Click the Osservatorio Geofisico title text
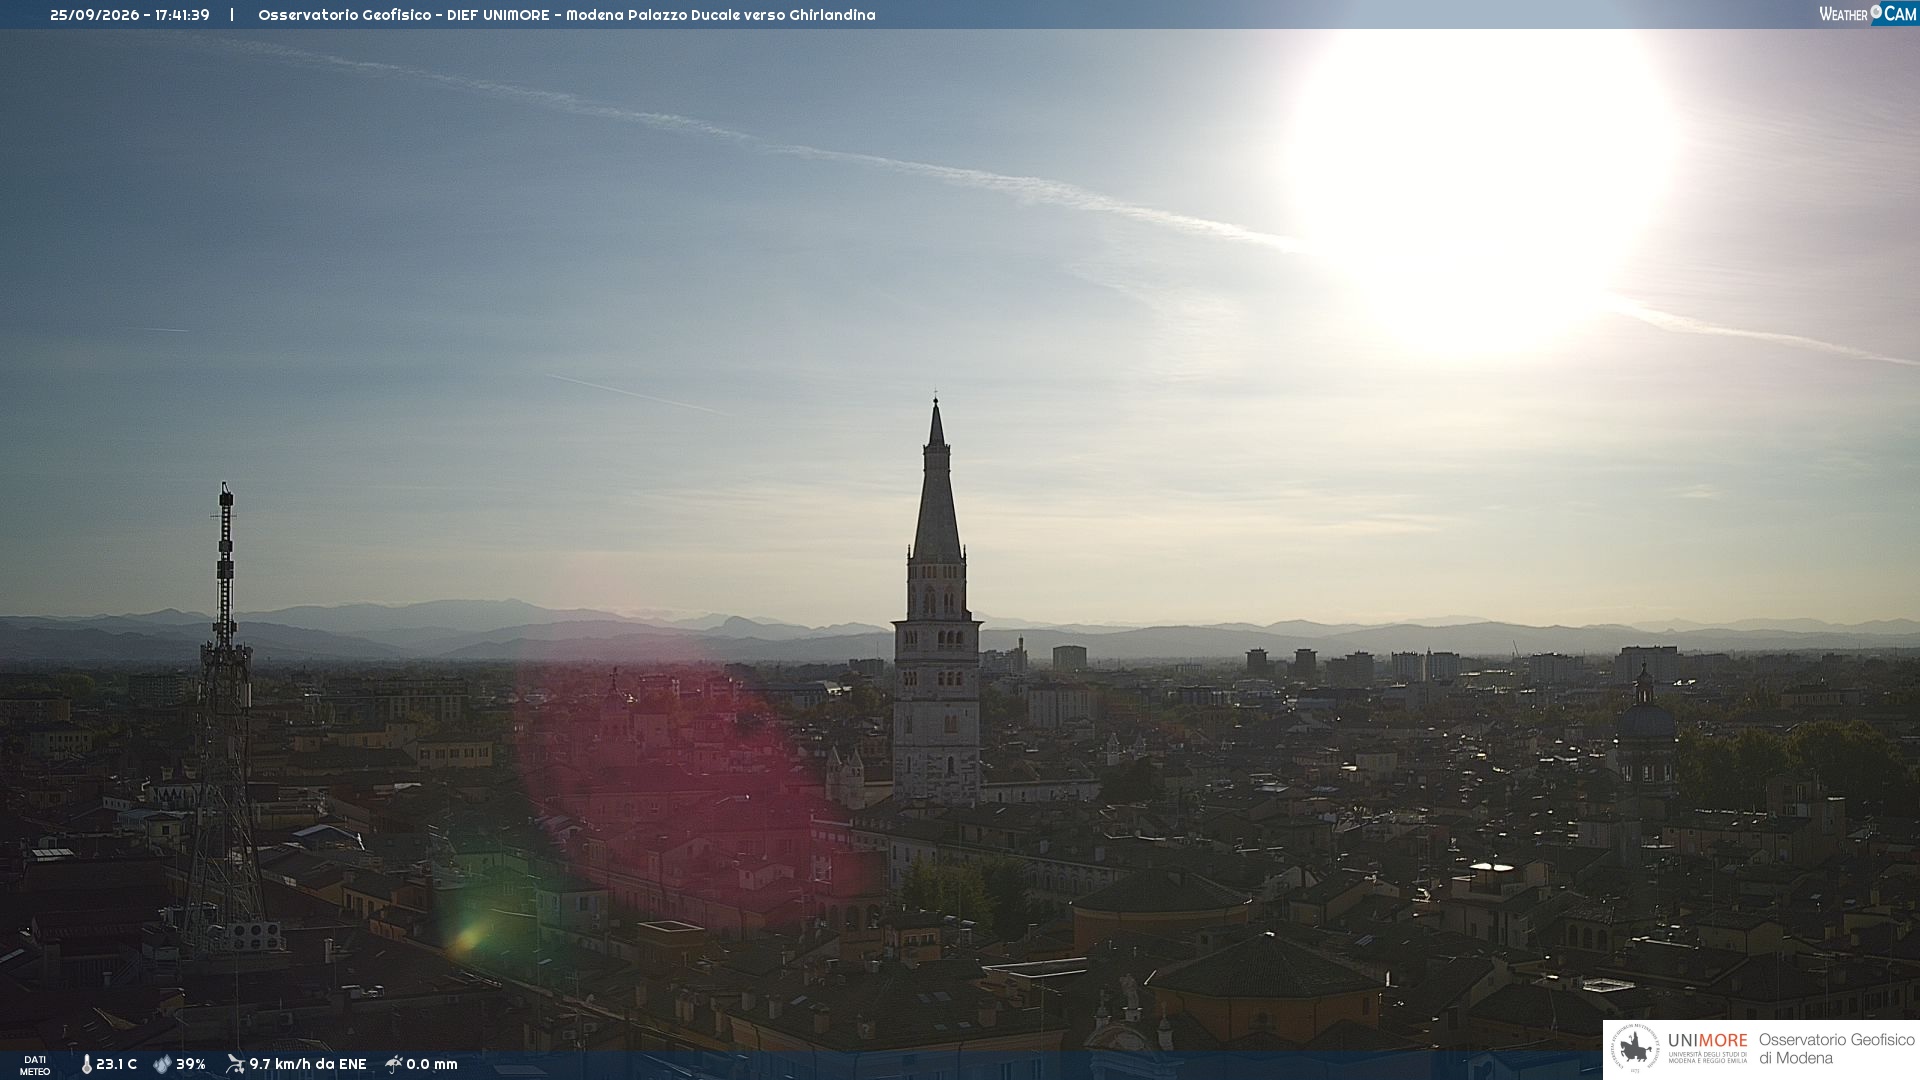Image resolution: width=1920 pixels, height=1080 pixels. pos(345,15)
